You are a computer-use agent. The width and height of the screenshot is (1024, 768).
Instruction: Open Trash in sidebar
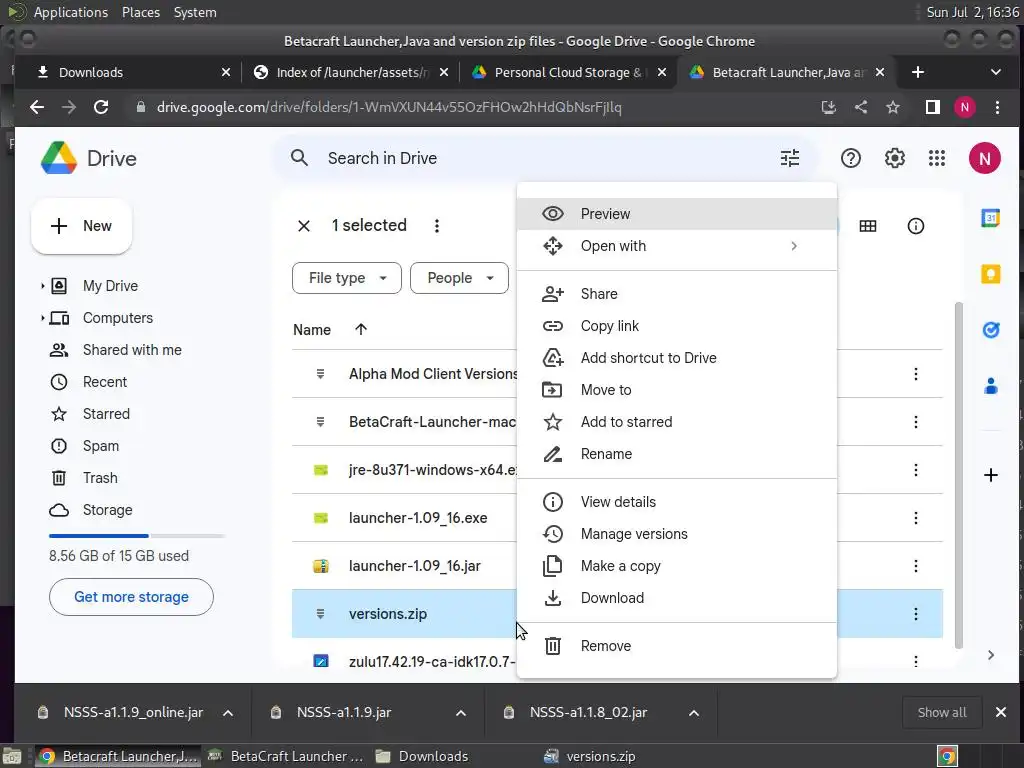point(100,478)
